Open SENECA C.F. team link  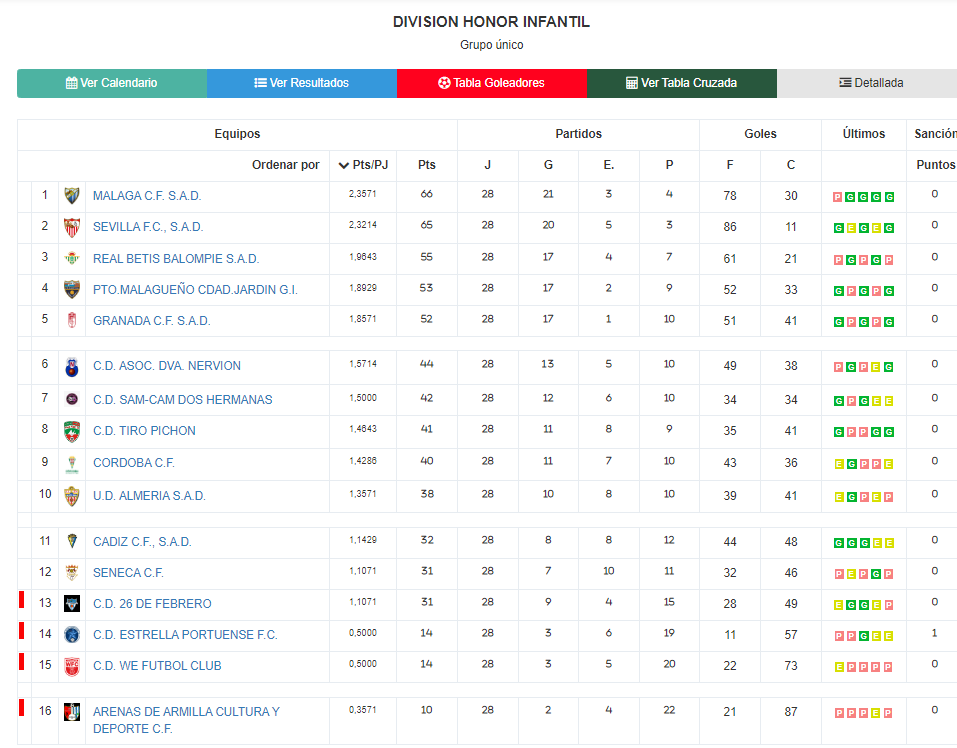click(128, 573)
